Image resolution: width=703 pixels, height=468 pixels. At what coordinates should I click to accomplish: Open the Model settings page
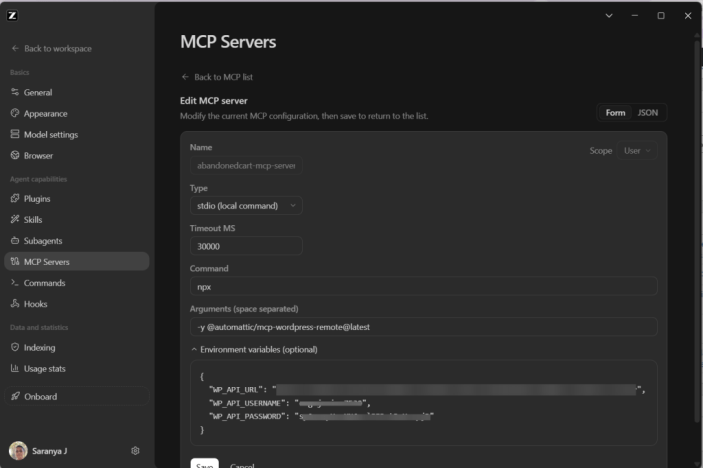[77, 134]
